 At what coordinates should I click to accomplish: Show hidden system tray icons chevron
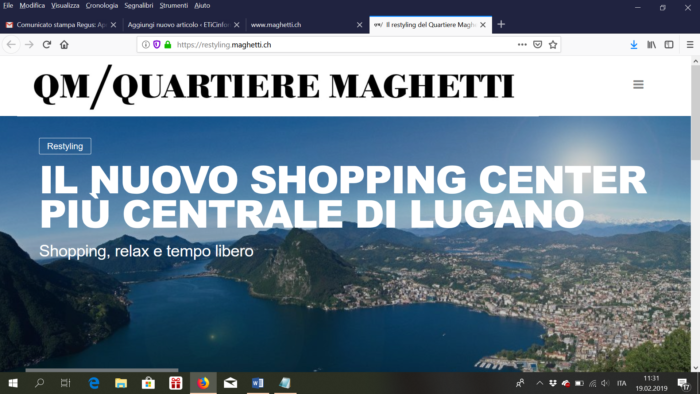(x=539, y=383)
